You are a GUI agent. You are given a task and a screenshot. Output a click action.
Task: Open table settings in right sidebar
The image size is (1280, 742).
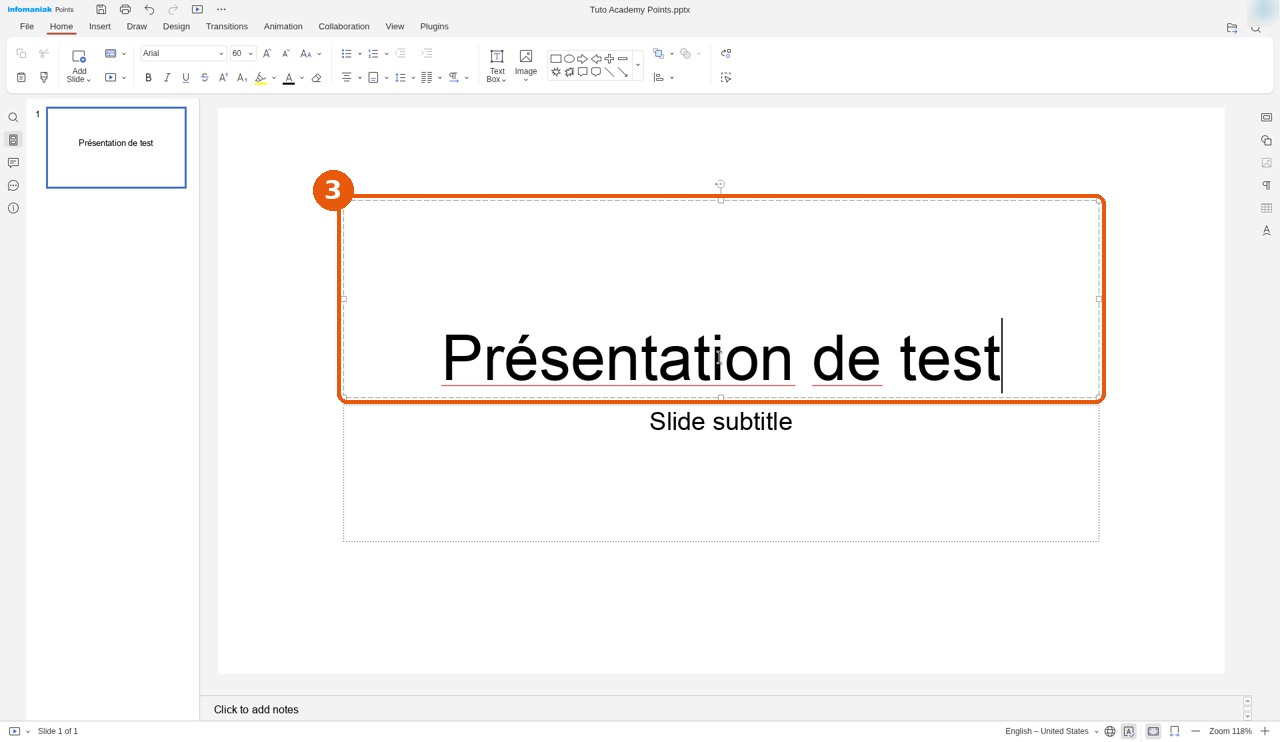point(1266,208)
